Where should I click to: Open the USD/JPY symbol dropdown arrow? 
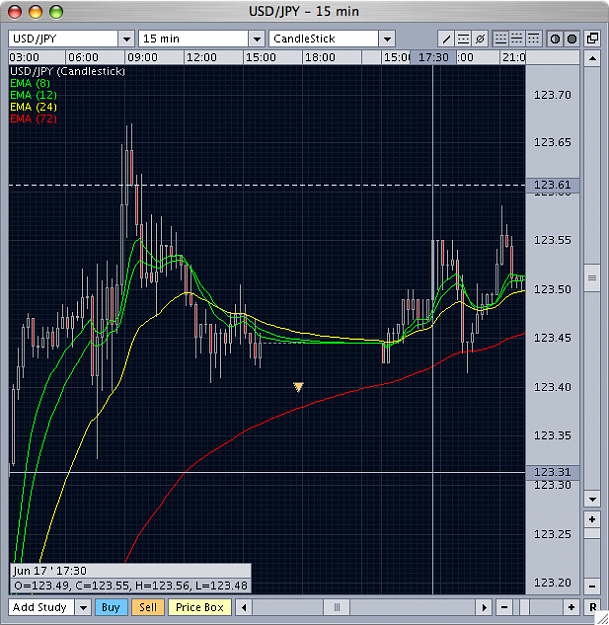click(x=126, y=39)
